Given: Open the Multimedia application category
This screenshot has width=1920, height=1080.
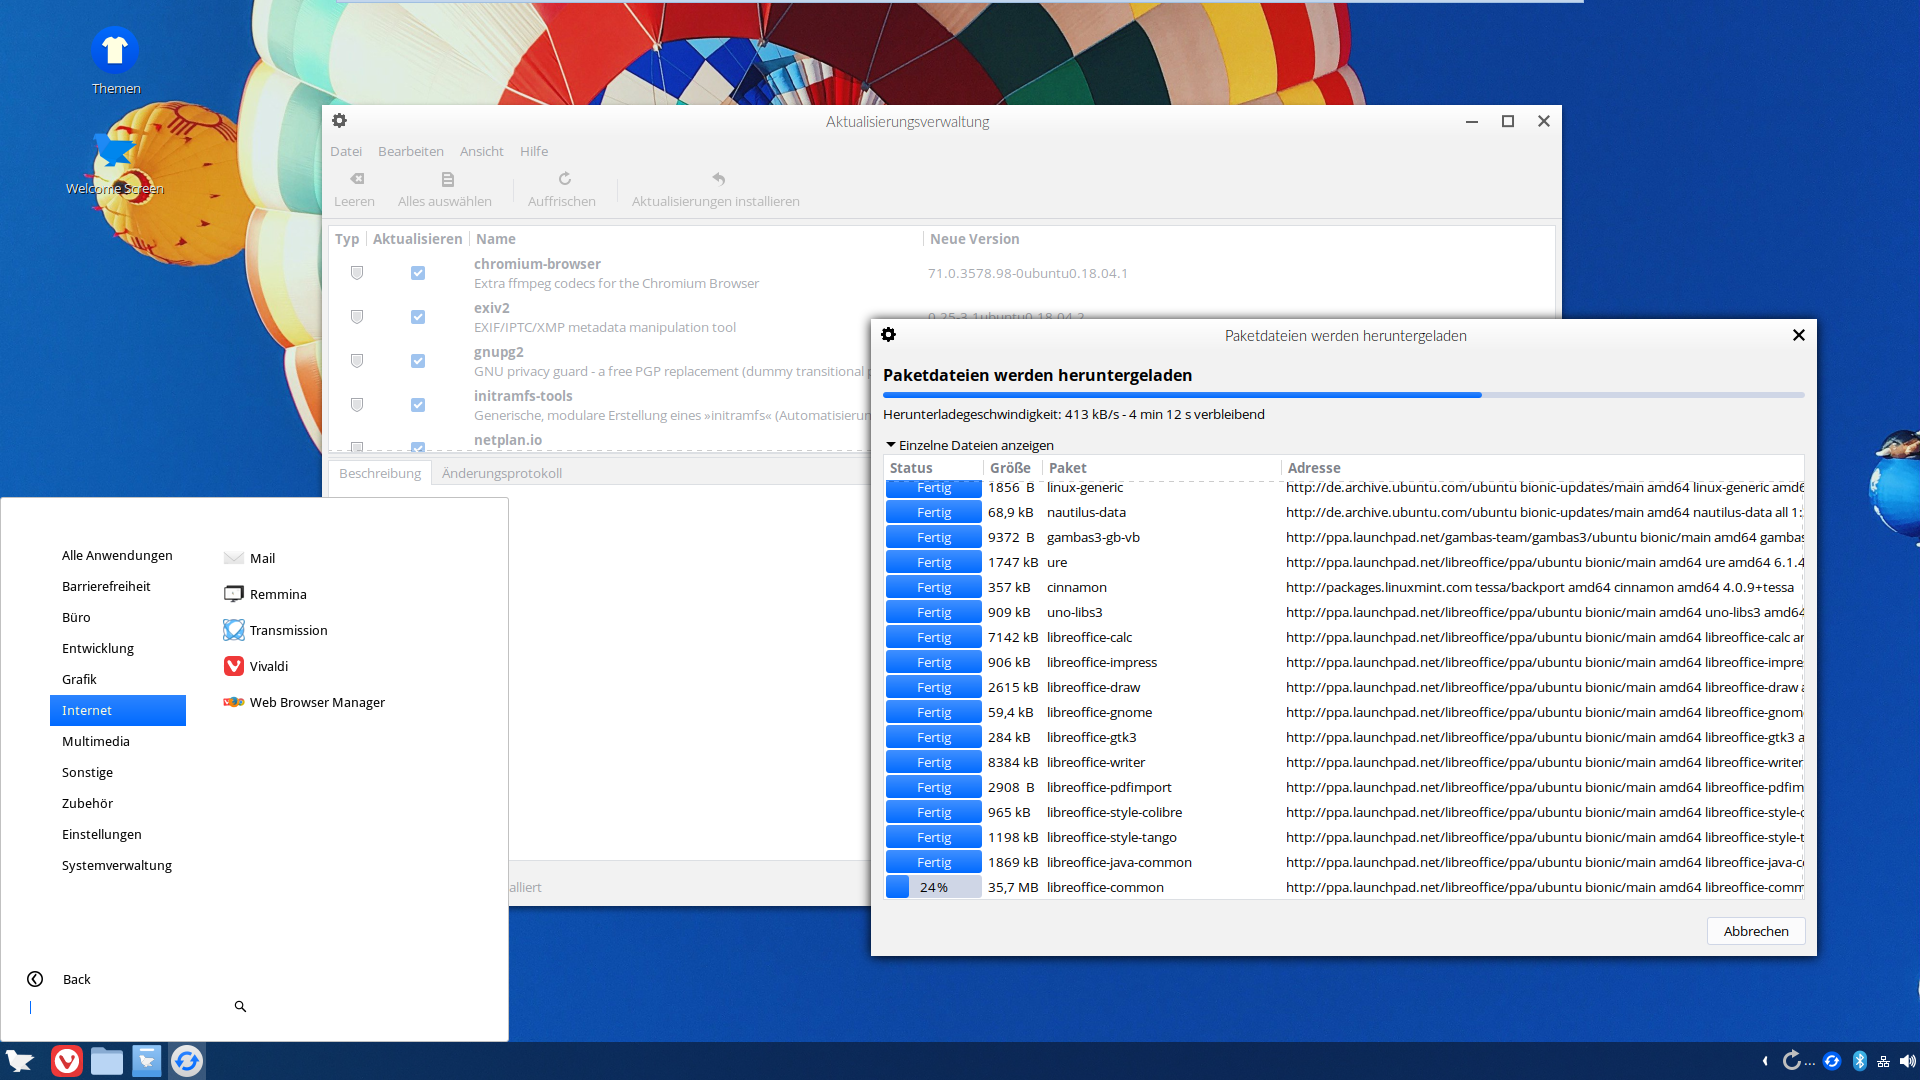Looking at the screenshot, I should [96, 741].
